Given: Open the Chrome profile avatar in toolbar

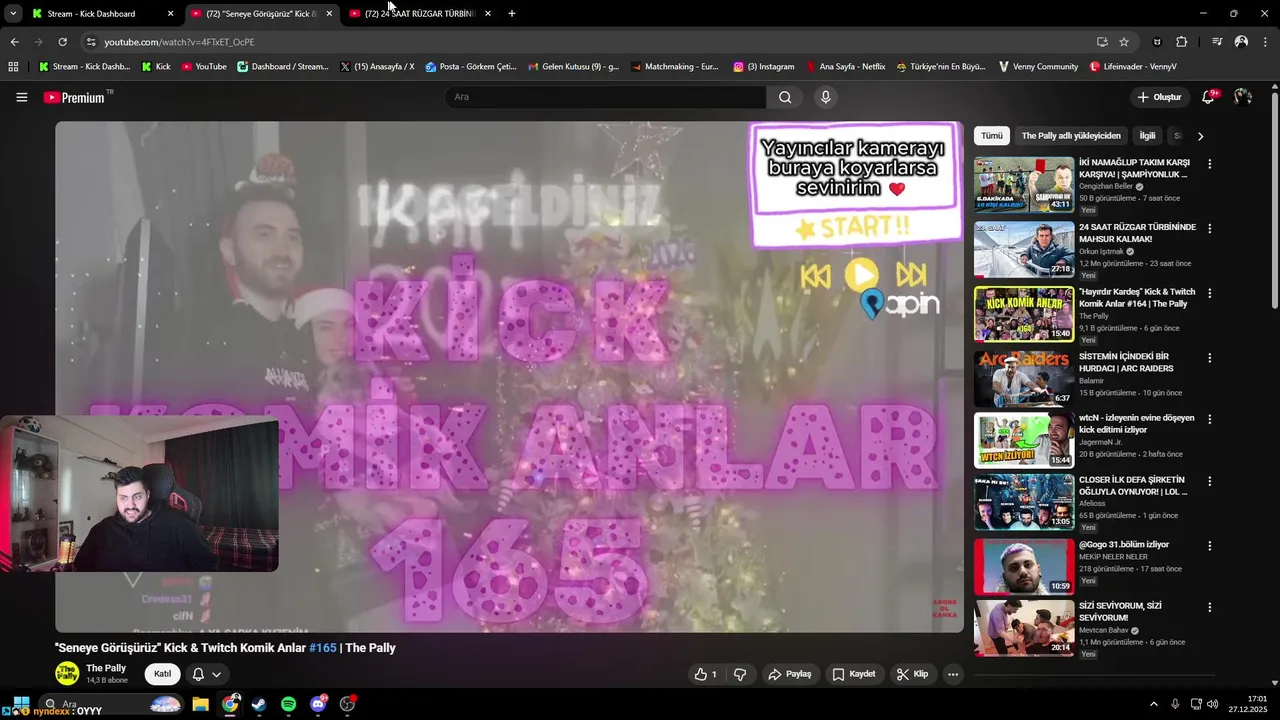Looking at the screenshot, I should point(1241,42).
